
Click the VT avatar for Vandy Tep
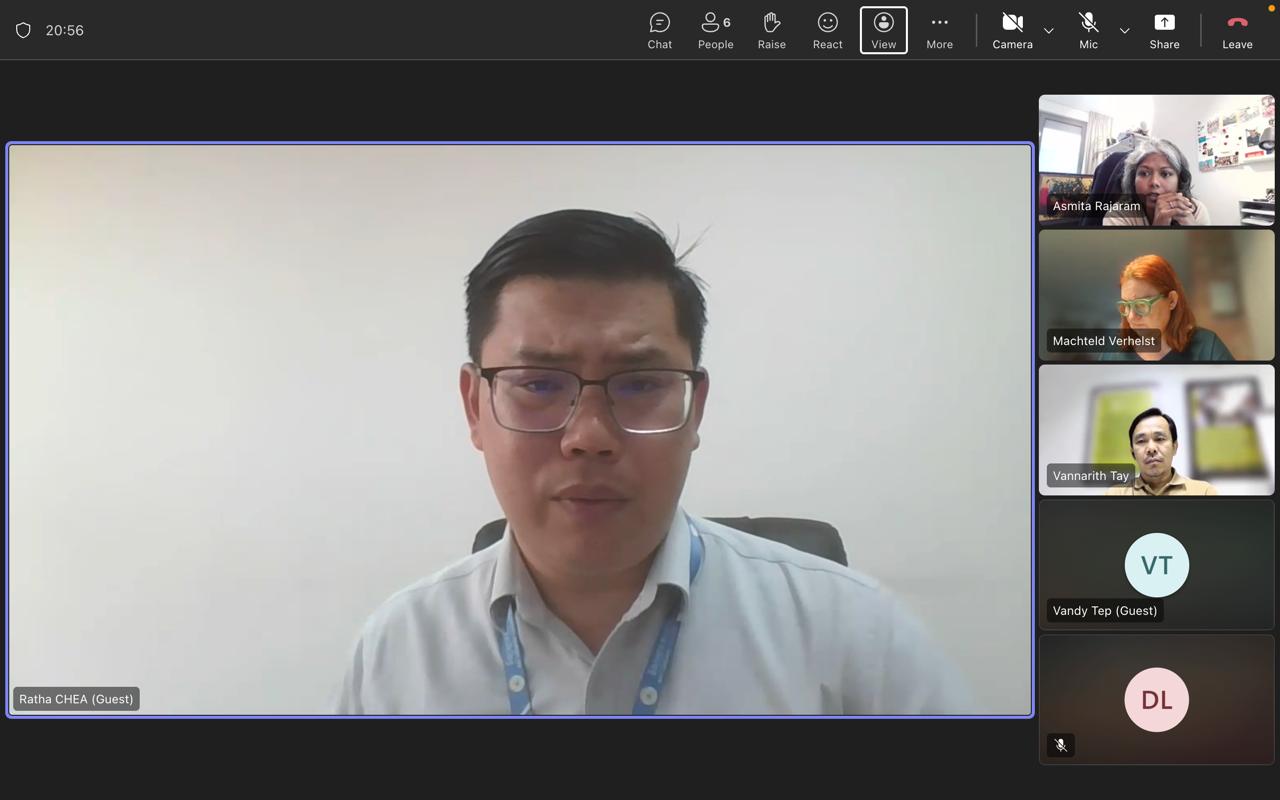pyautogui.click(x=1156, y=565)
